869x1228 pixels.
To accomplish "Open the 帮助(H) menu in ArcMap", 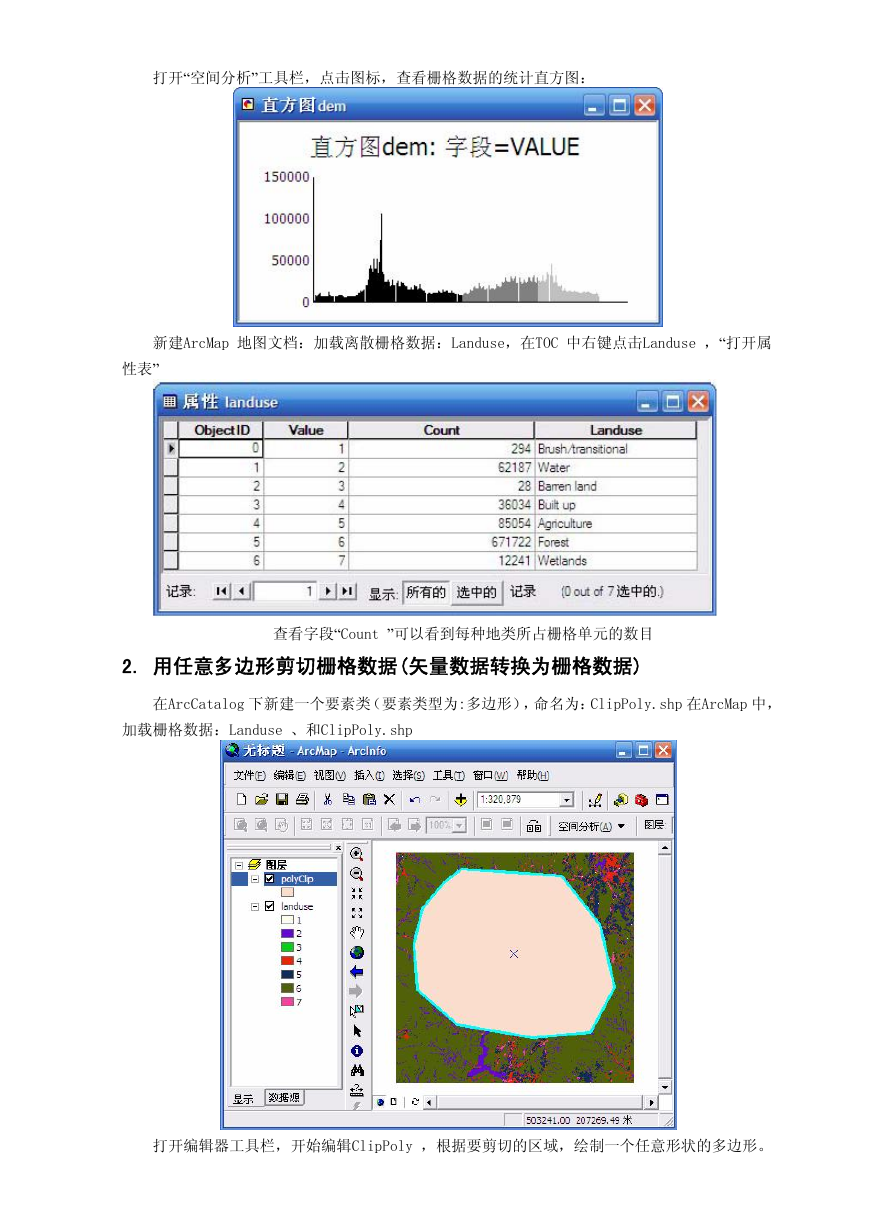I will coord(533,775).
